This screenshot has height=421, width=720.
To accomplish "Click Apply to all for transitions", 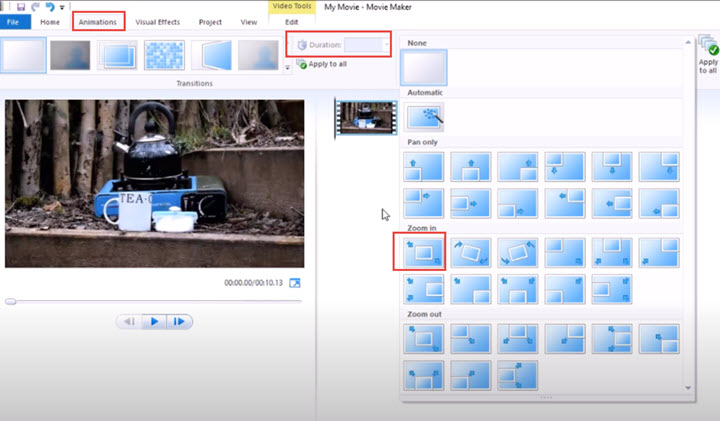I will tap(322, 64).
